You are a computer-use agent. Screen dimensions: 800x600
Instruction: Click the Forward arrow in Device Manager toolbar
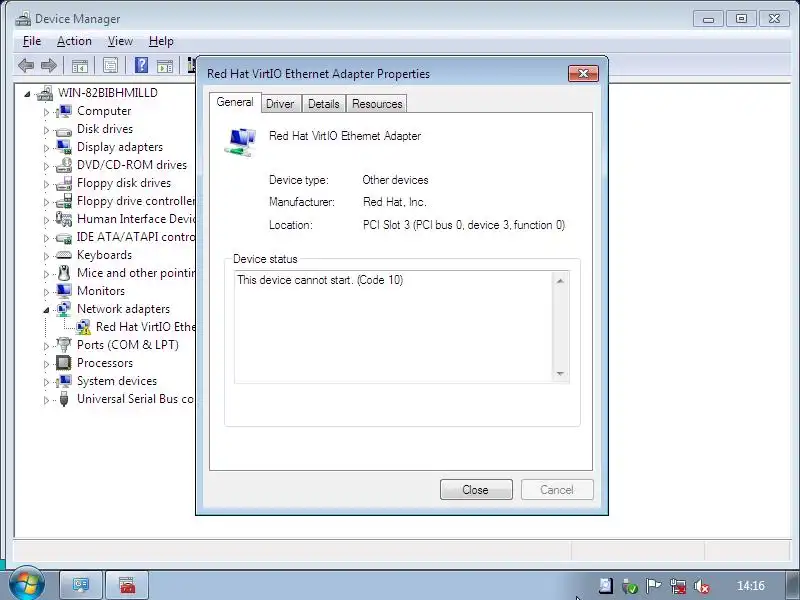click(48, 65)
